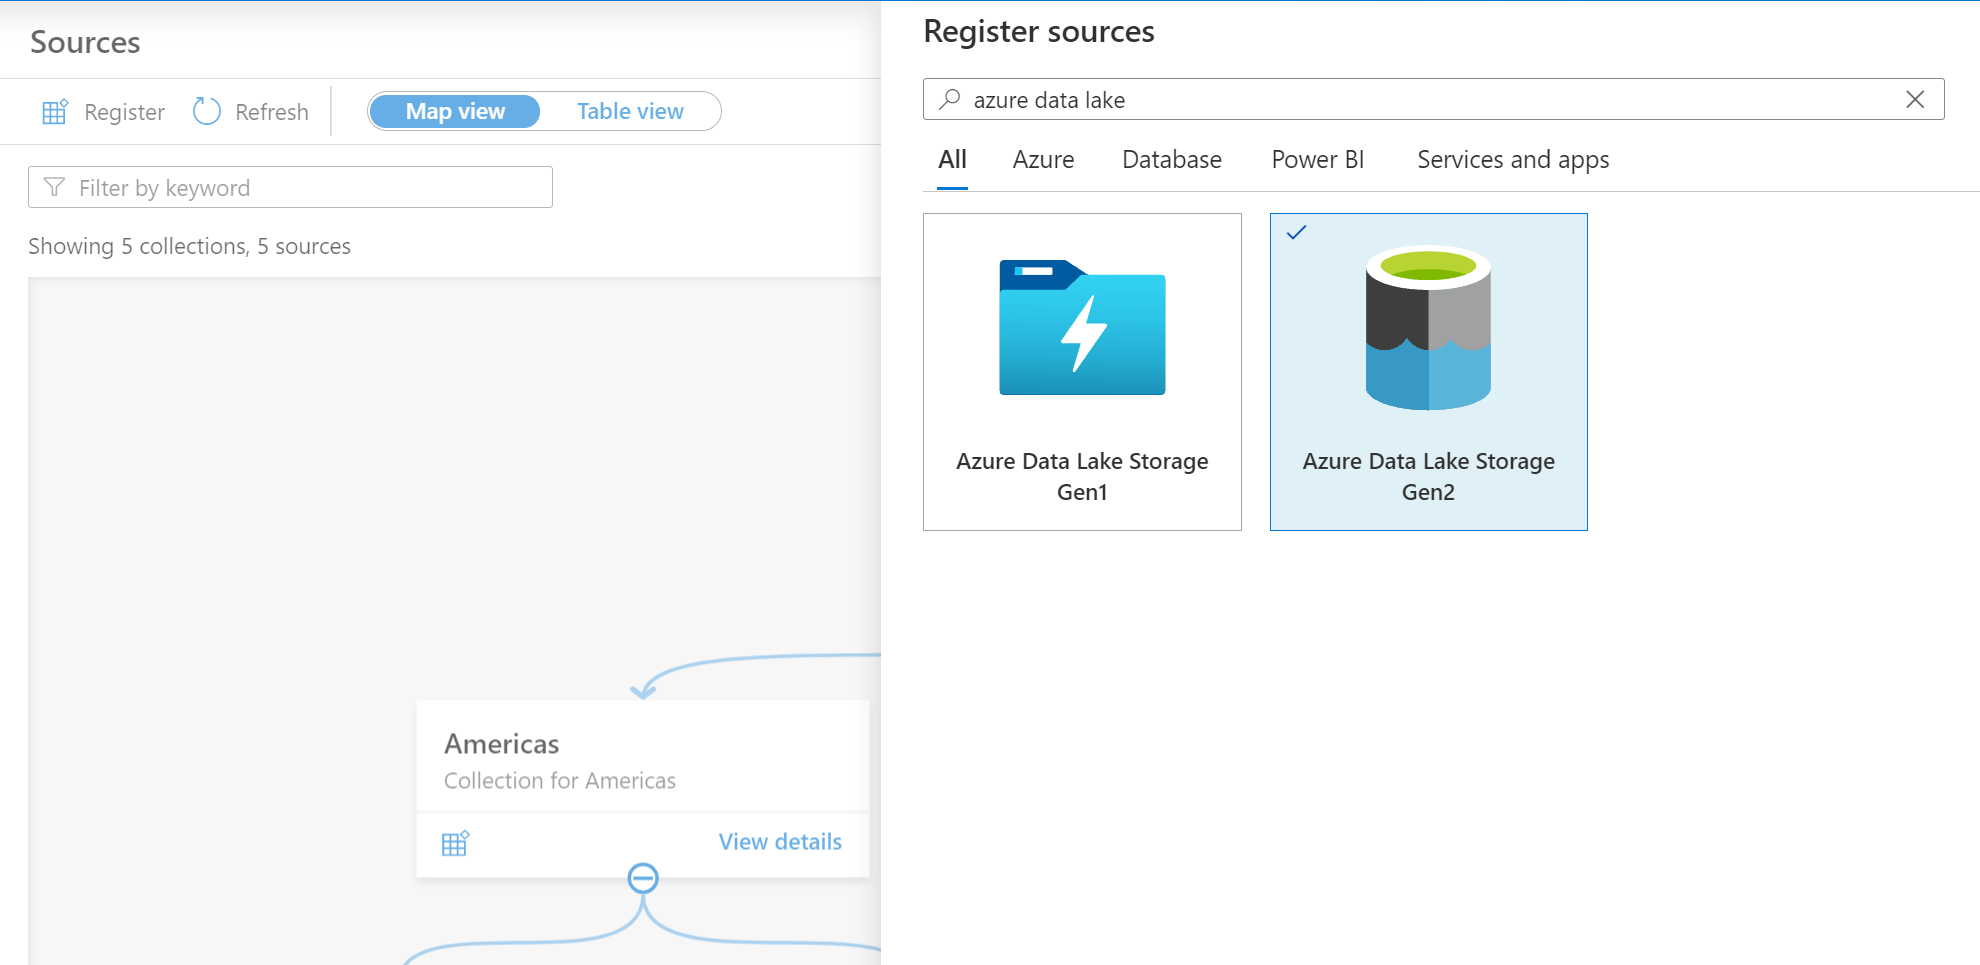Open View details for Americas
The height and width of the screenshot is (965, 1980).
coord(780,842)
